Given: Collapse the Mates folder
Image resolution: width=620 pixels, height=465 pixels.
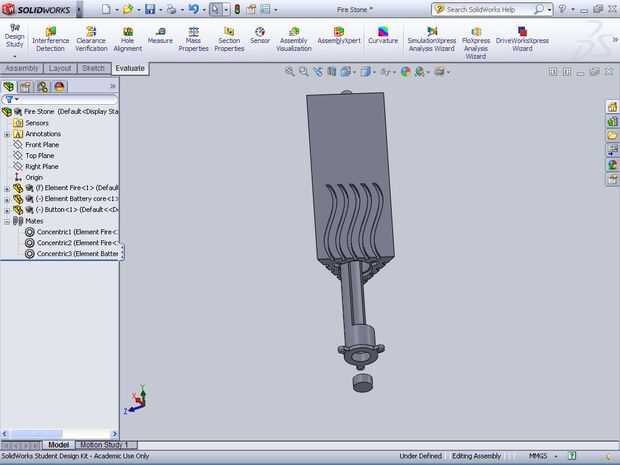Looking at the screenshot, I should pos(7,221).
